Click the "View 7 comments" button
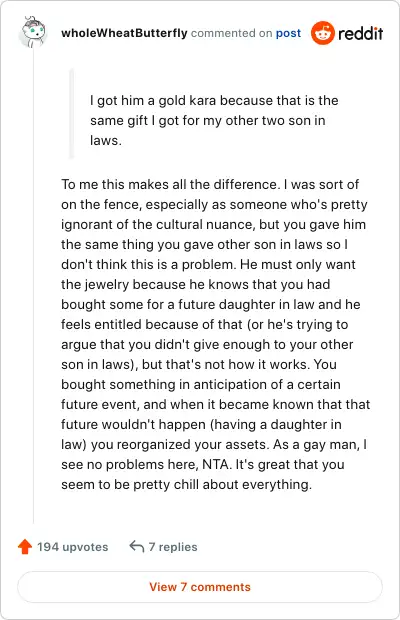400x620 pixels. coord(200,587)
